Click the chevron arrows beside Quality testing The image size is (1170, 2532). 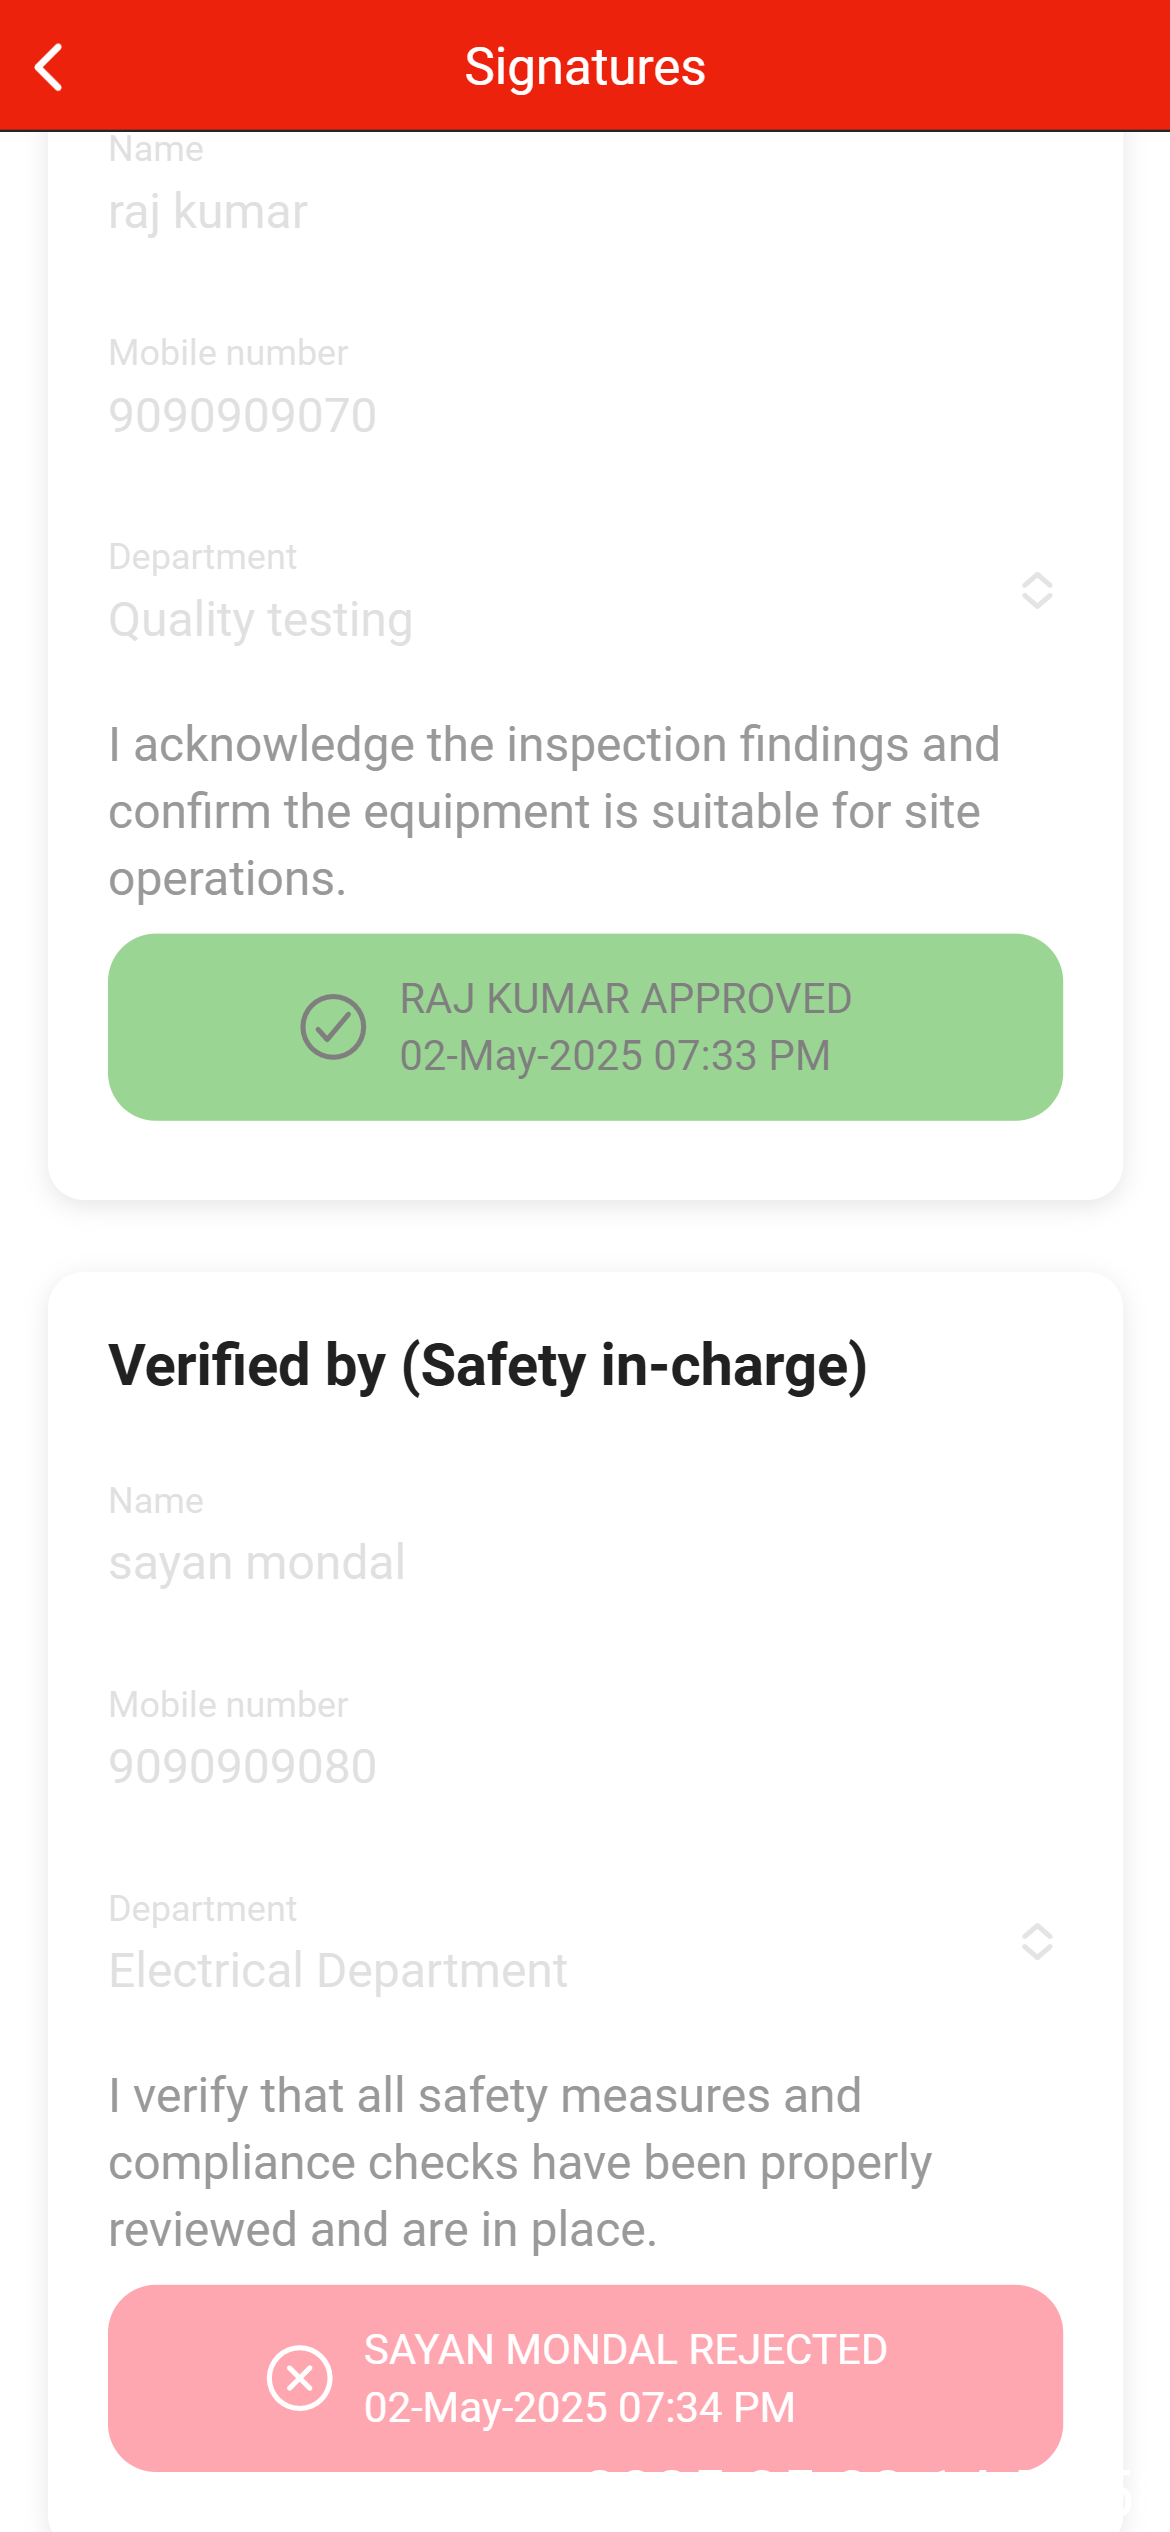pos(1037,591)
